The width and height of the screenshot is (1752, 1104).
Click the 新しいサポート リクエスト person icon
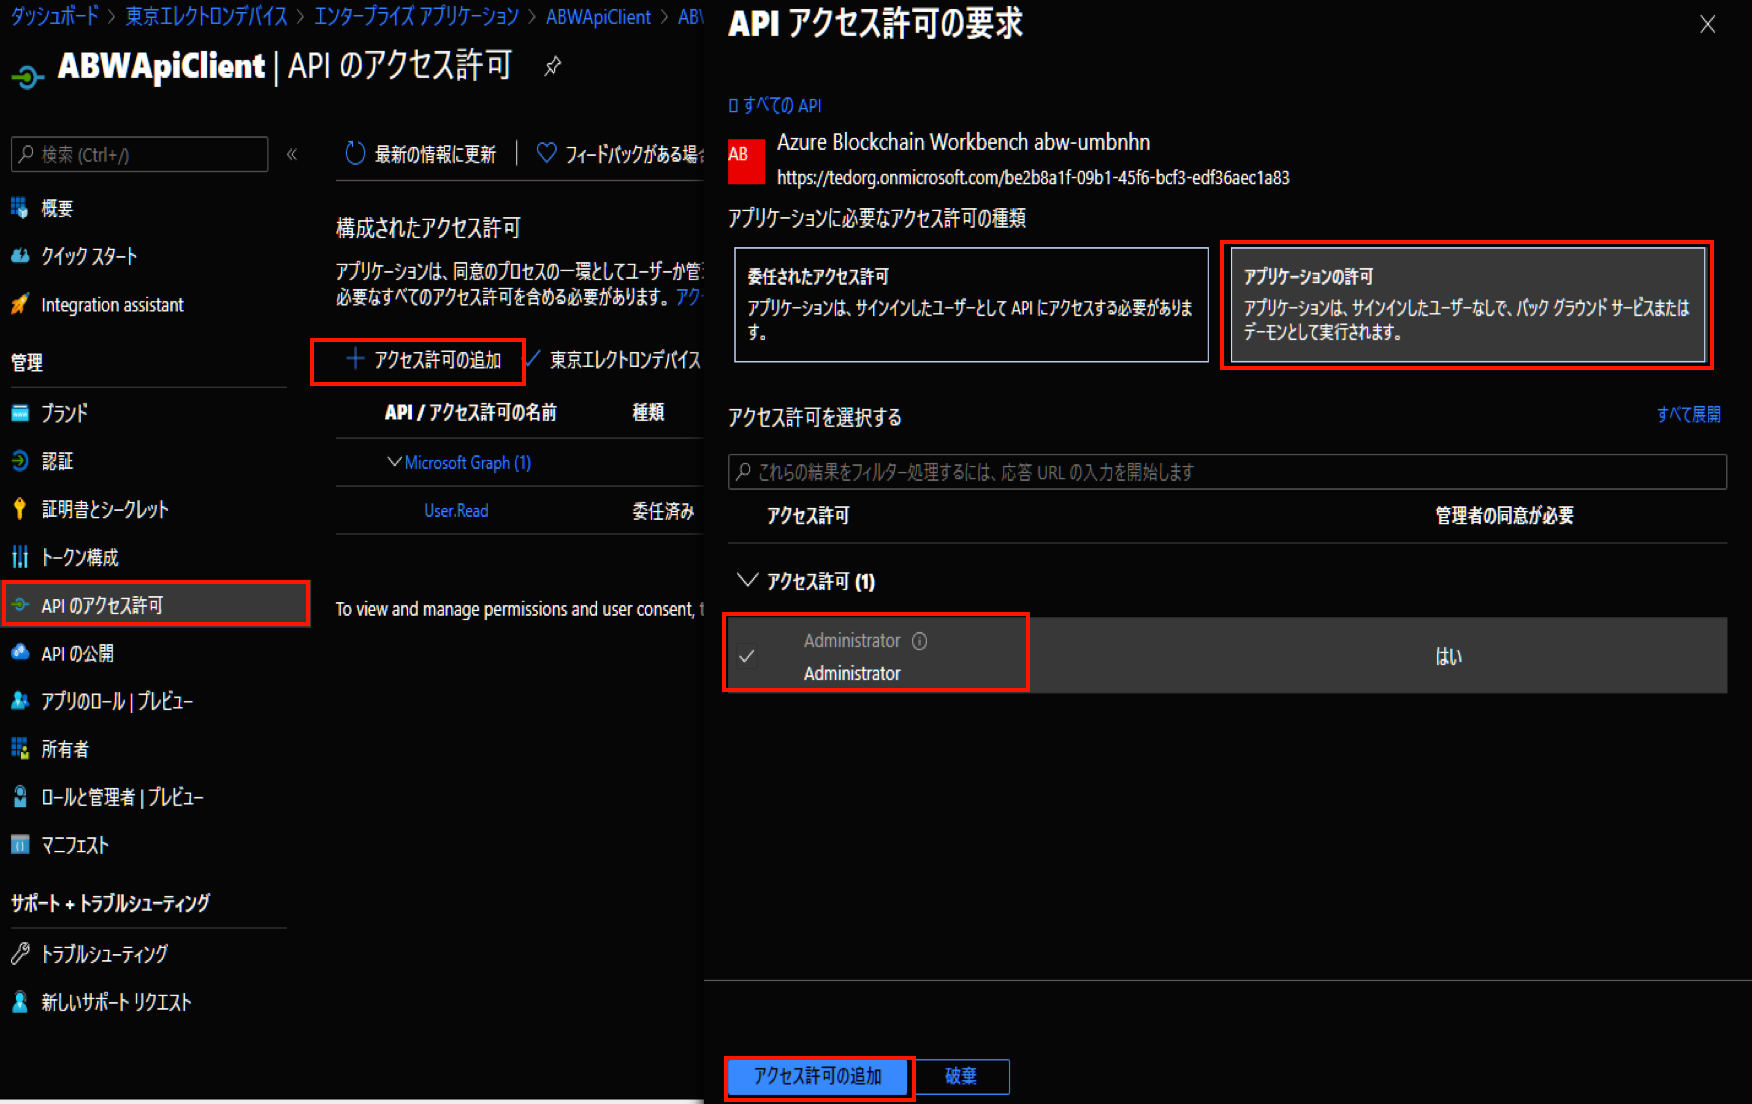pos(20,1002)
